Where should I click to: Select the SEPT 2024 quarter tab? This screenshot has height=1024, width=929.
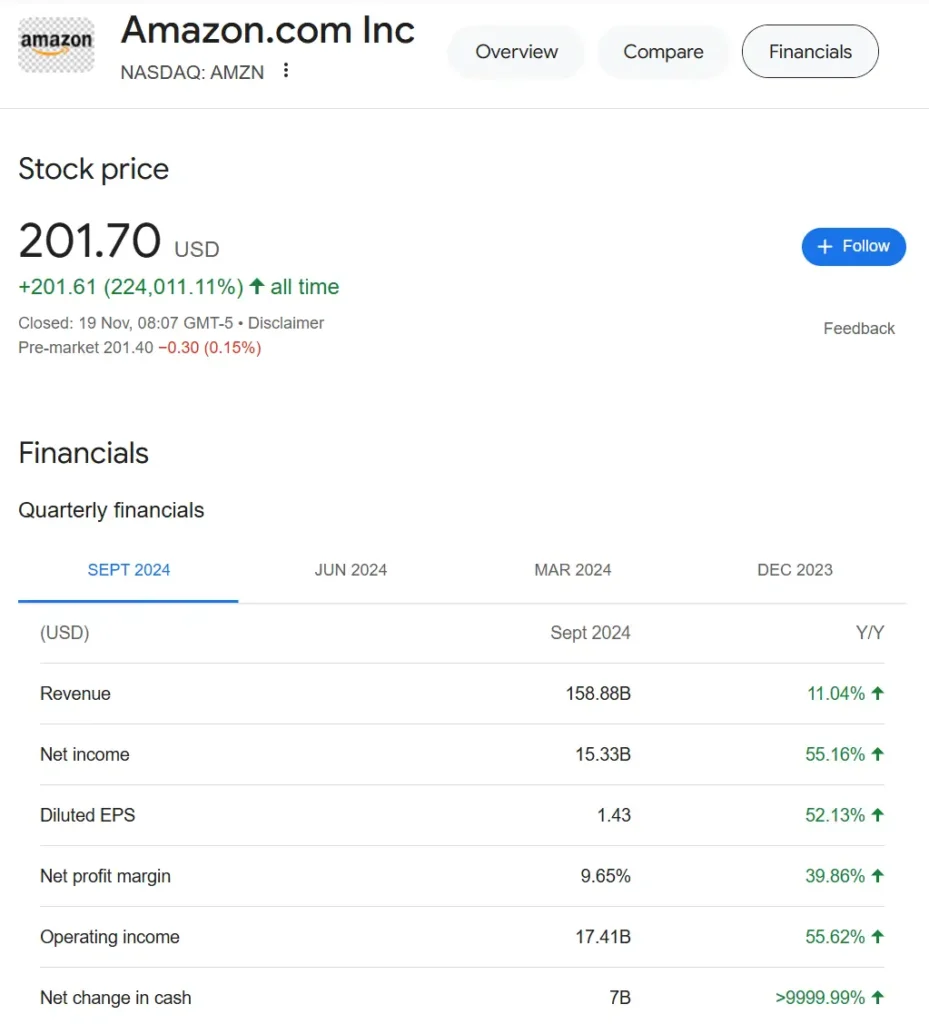pos(129,571)
